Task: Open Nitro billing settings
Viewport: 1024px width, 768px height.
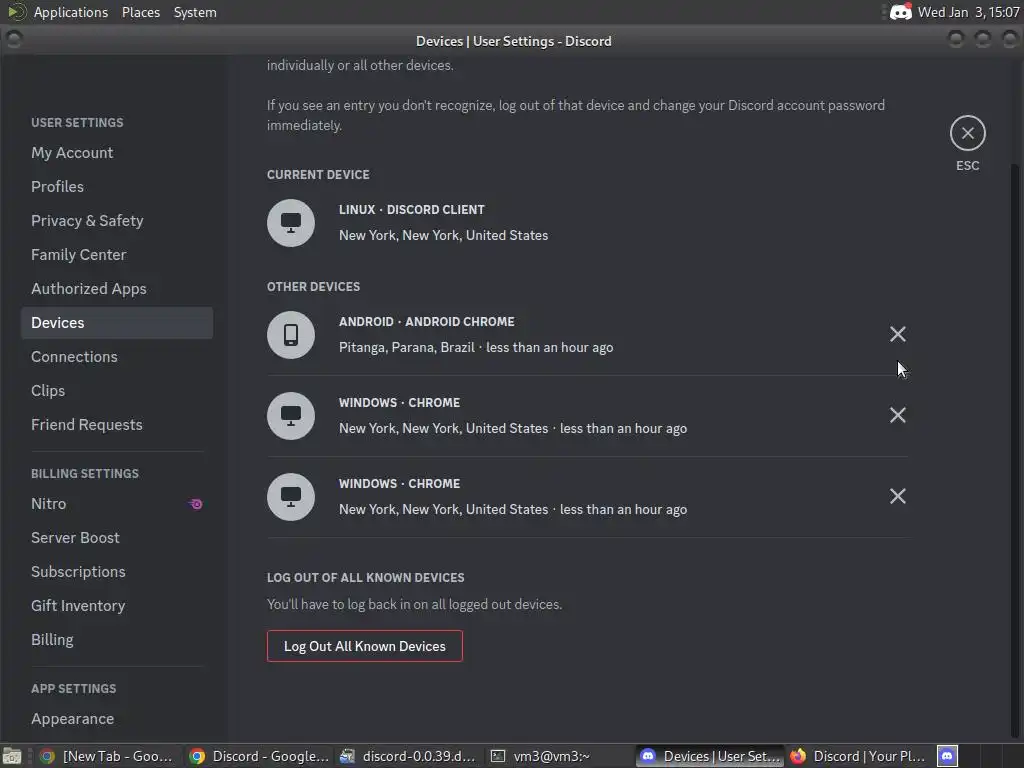Action: click(x=117, y=504)
